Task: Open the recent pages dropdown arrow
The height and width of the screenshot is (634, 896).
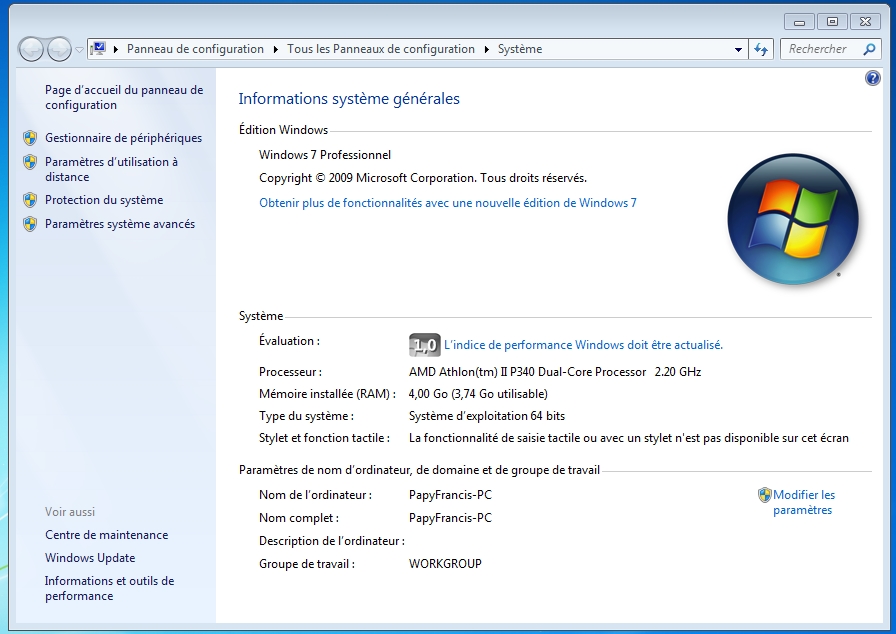Action: pyautogui.click(x=80, y=49)
